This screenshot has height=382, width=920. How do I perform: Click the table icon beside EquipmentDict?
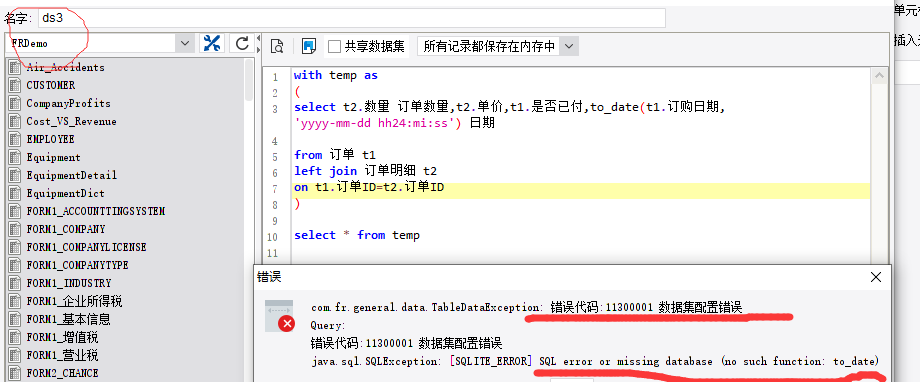pos(15,193)
